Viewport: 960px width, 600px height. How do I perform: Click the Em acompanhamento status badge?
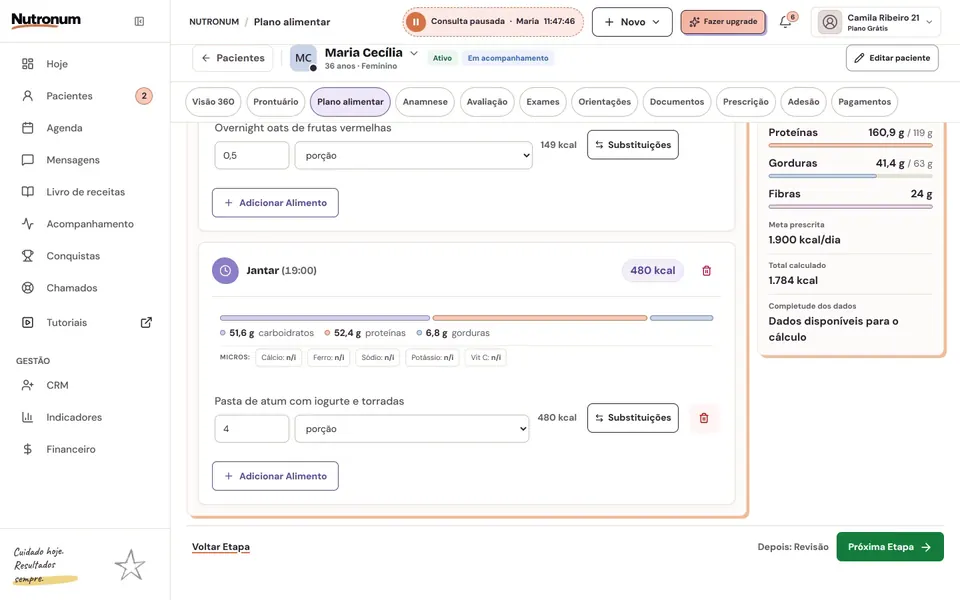508,58
